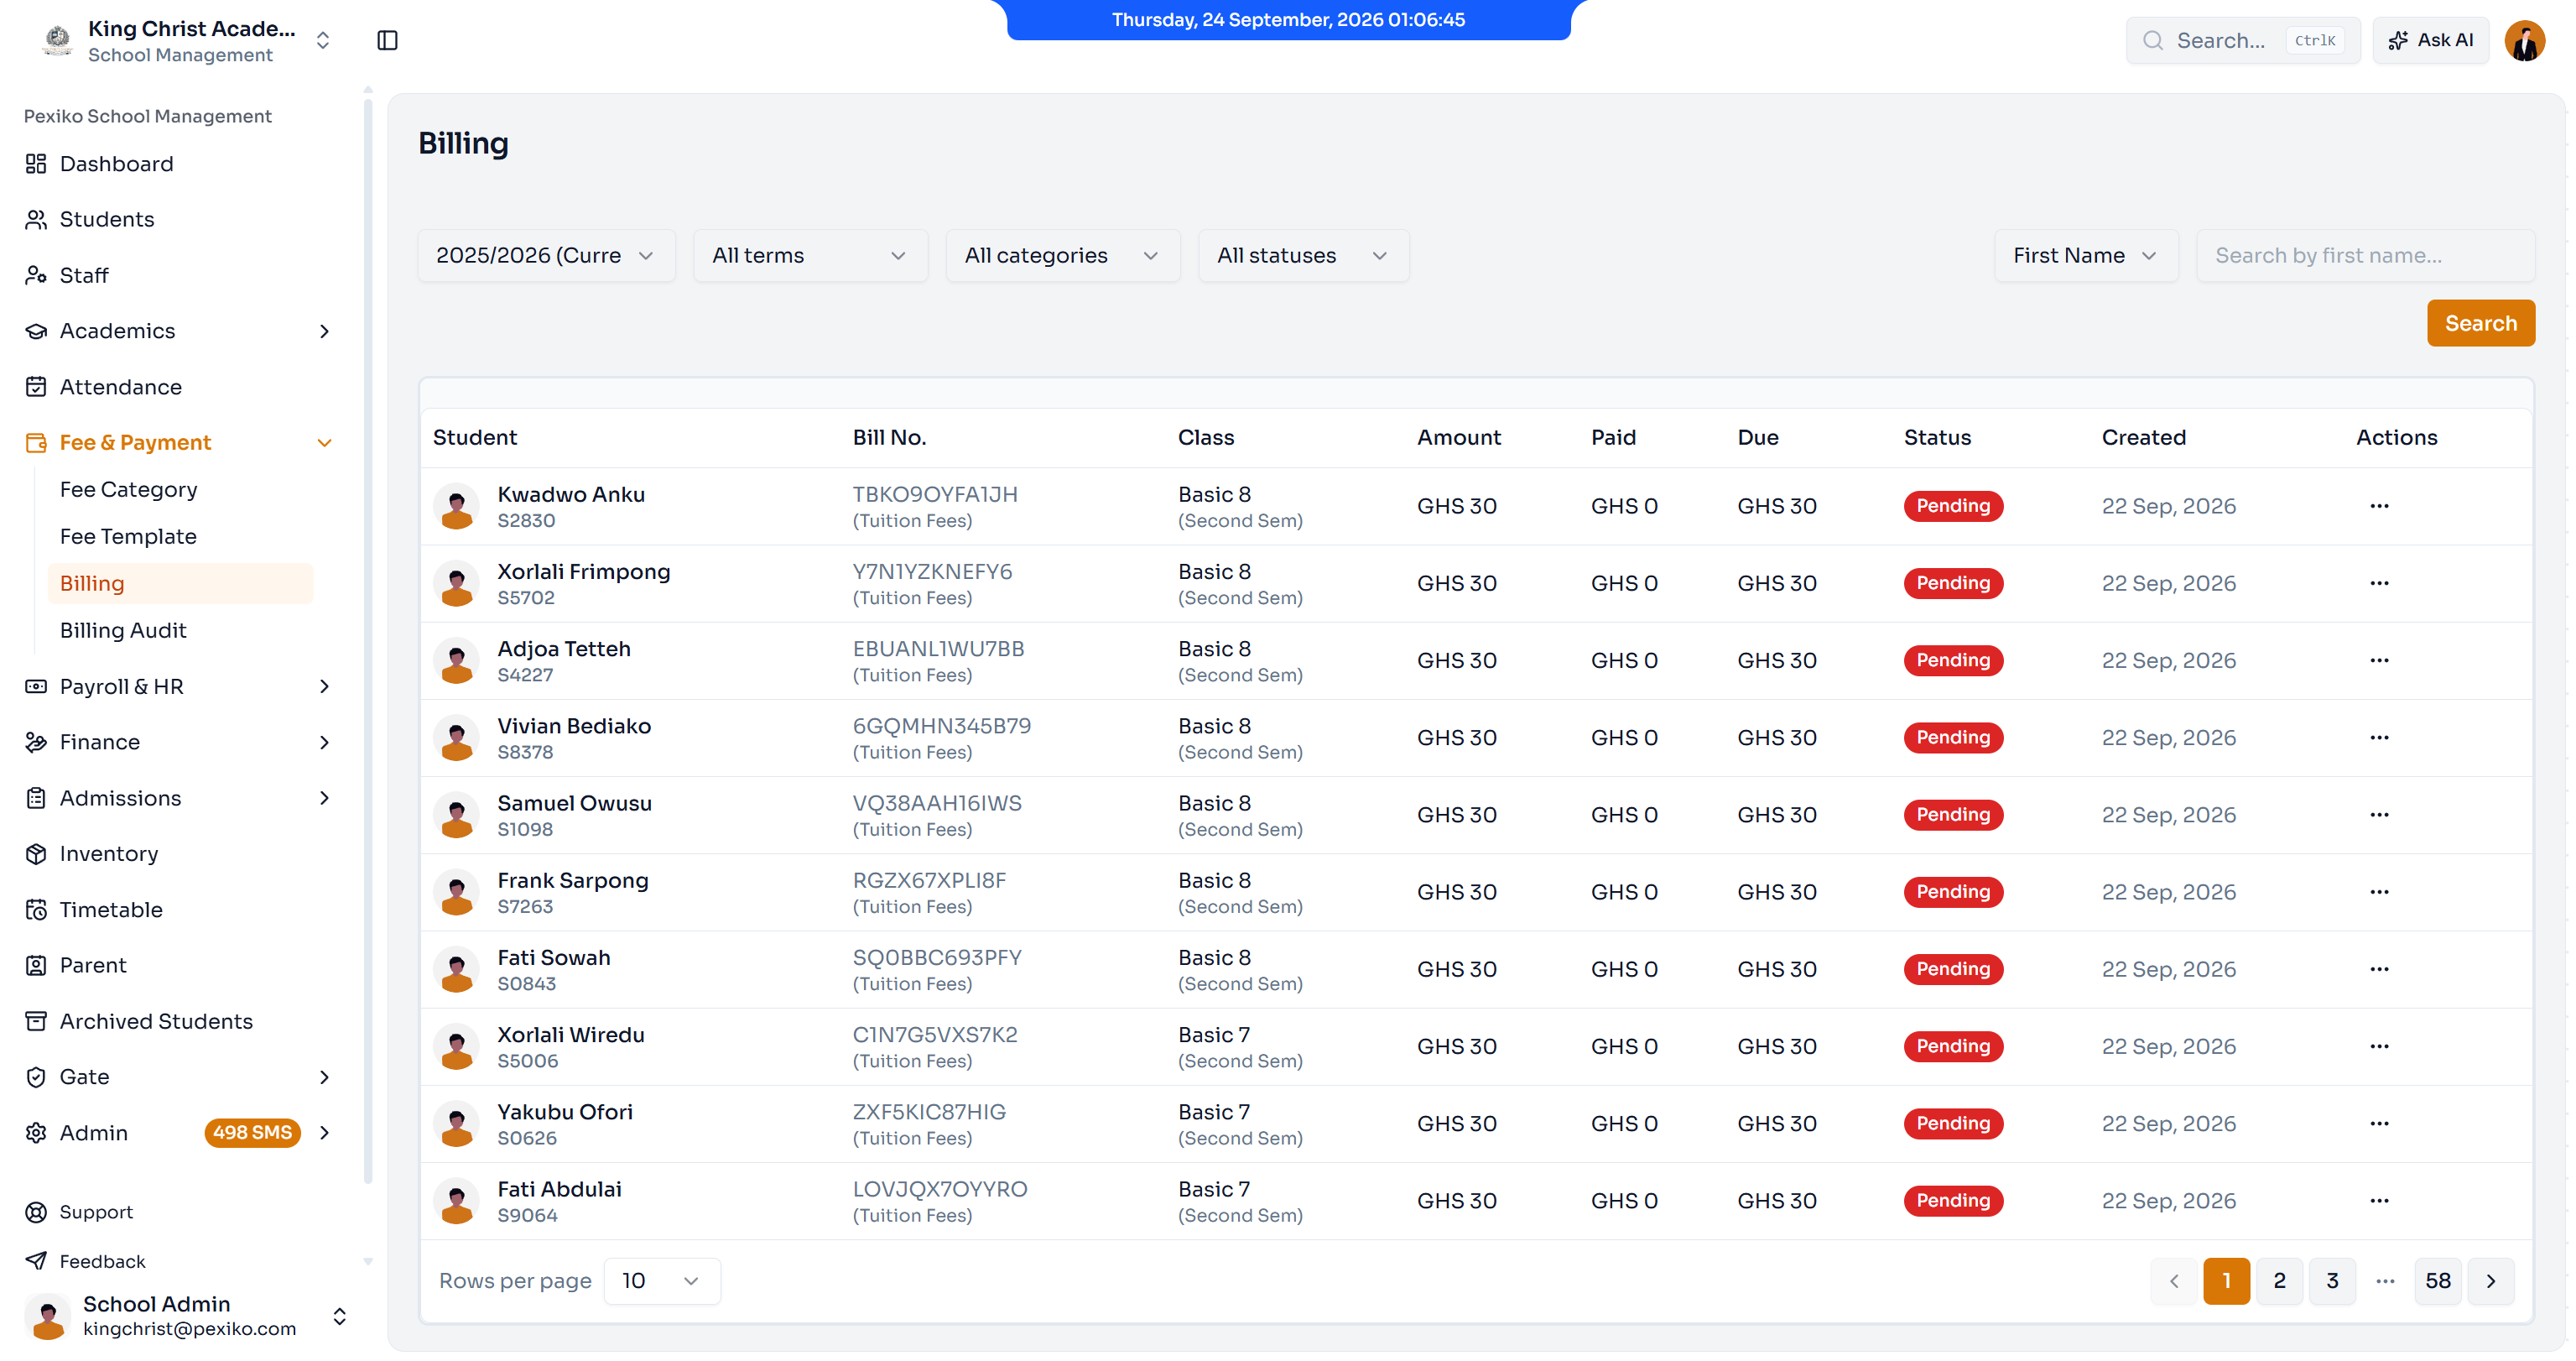Screen dimensions: 2576x1361
Task: Open the school switcher King Christ Academy
Action: (x=186, y=40)
